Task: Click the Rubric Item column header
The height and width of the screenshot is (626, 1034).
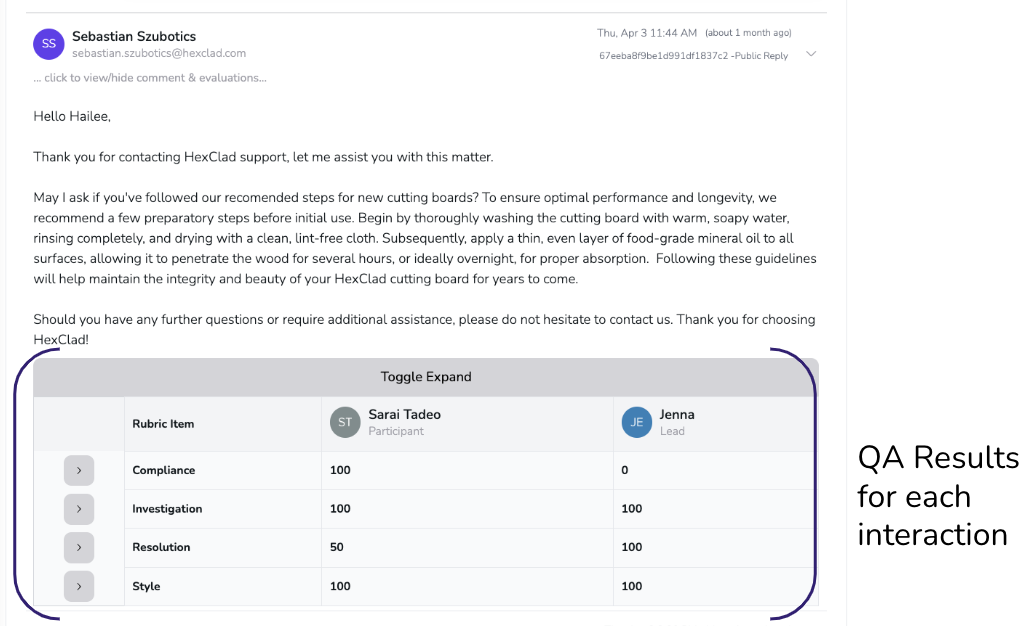Action: [x=163, y=424]
